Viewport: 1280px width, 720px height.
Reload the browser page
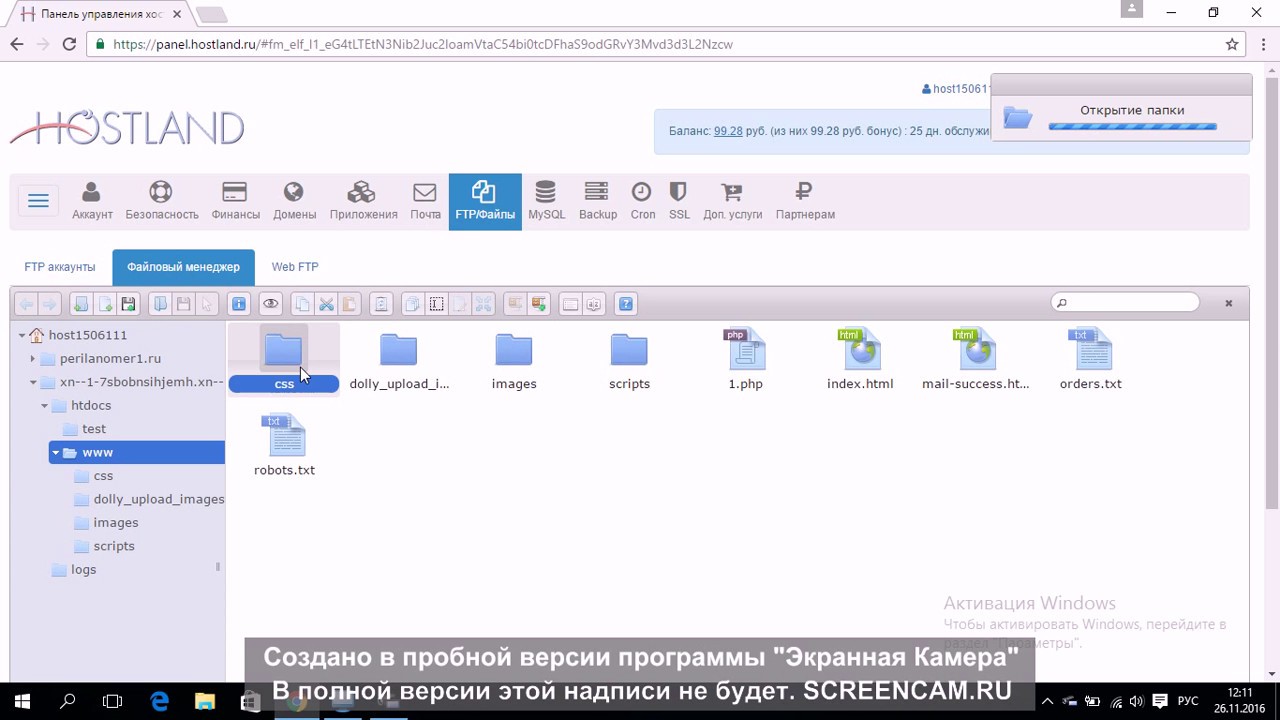click(x=69, y=44)
